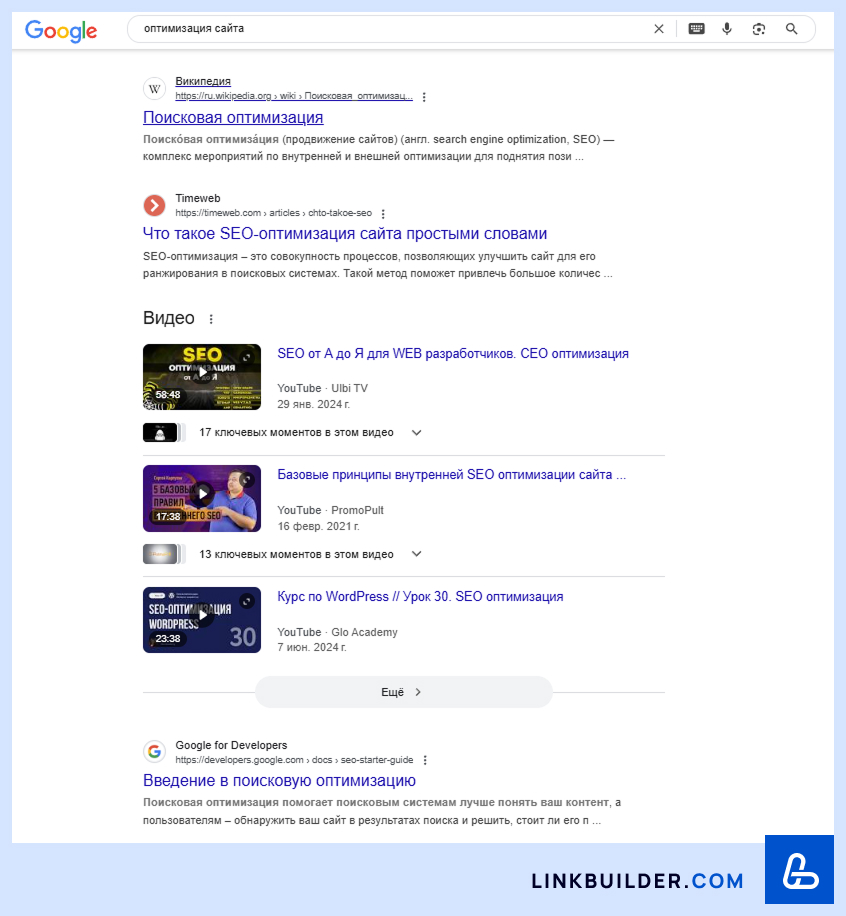This screenshot has height=916, width=846.
Task: Click the developers.google.com seo-starter-guide URL
Action: (x=294, y=759)
